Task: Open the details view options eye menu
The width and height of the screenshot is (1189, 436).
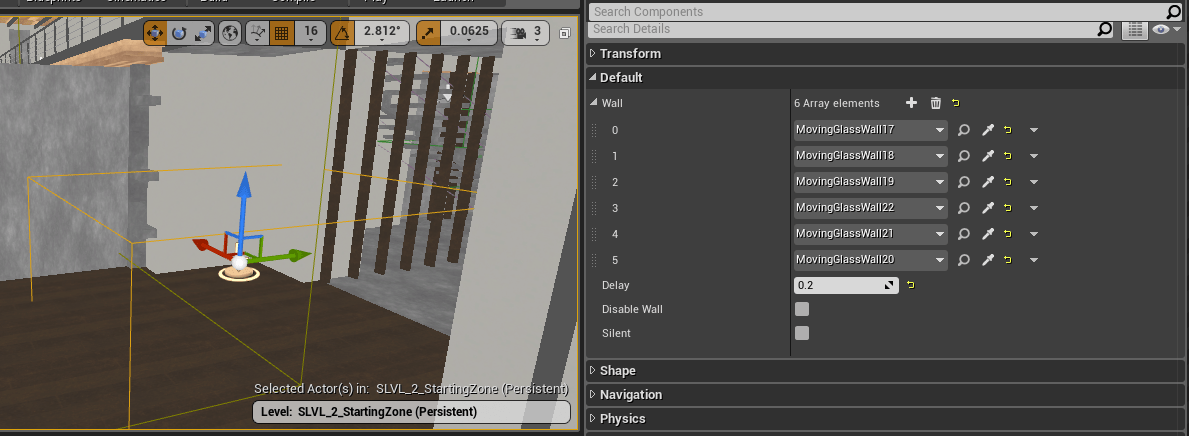Action: click(1163, 30)
